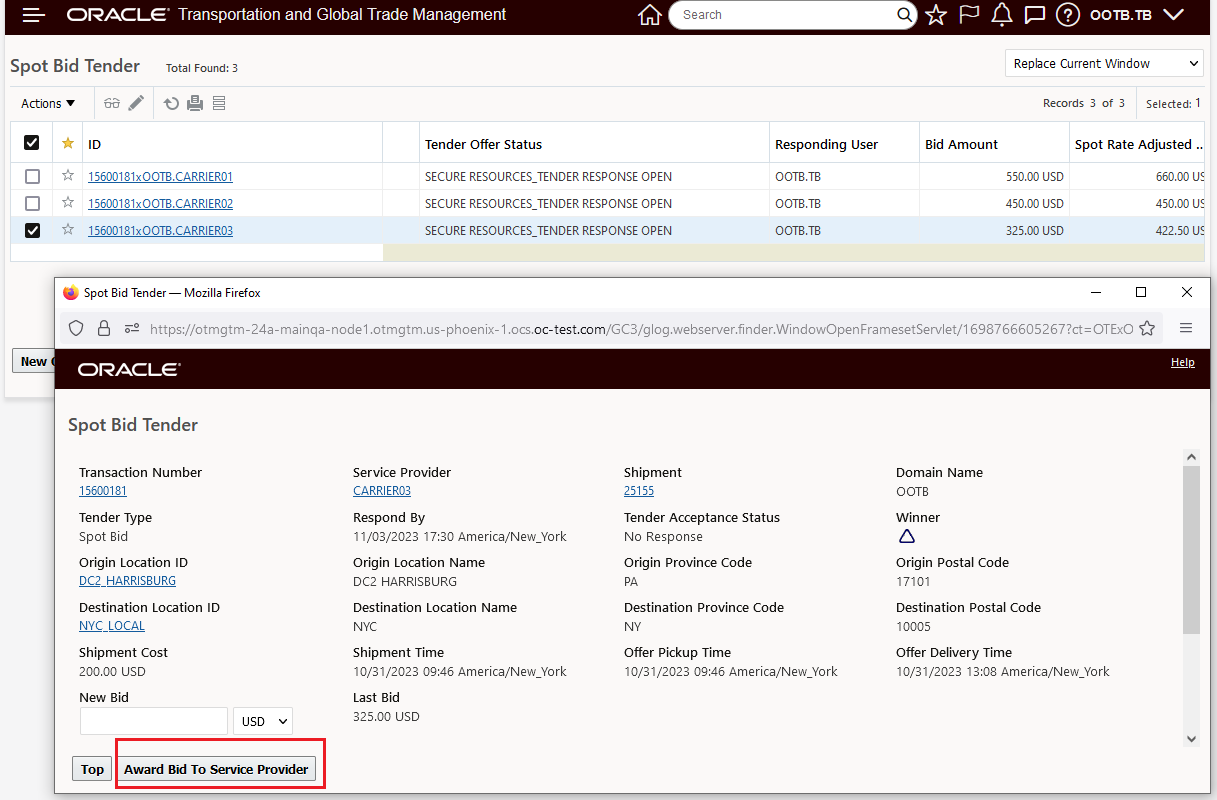Viewport: 1217px width, 800px height.
Task: Click the list layout icon in toolbar
Action: coord(219,103)
